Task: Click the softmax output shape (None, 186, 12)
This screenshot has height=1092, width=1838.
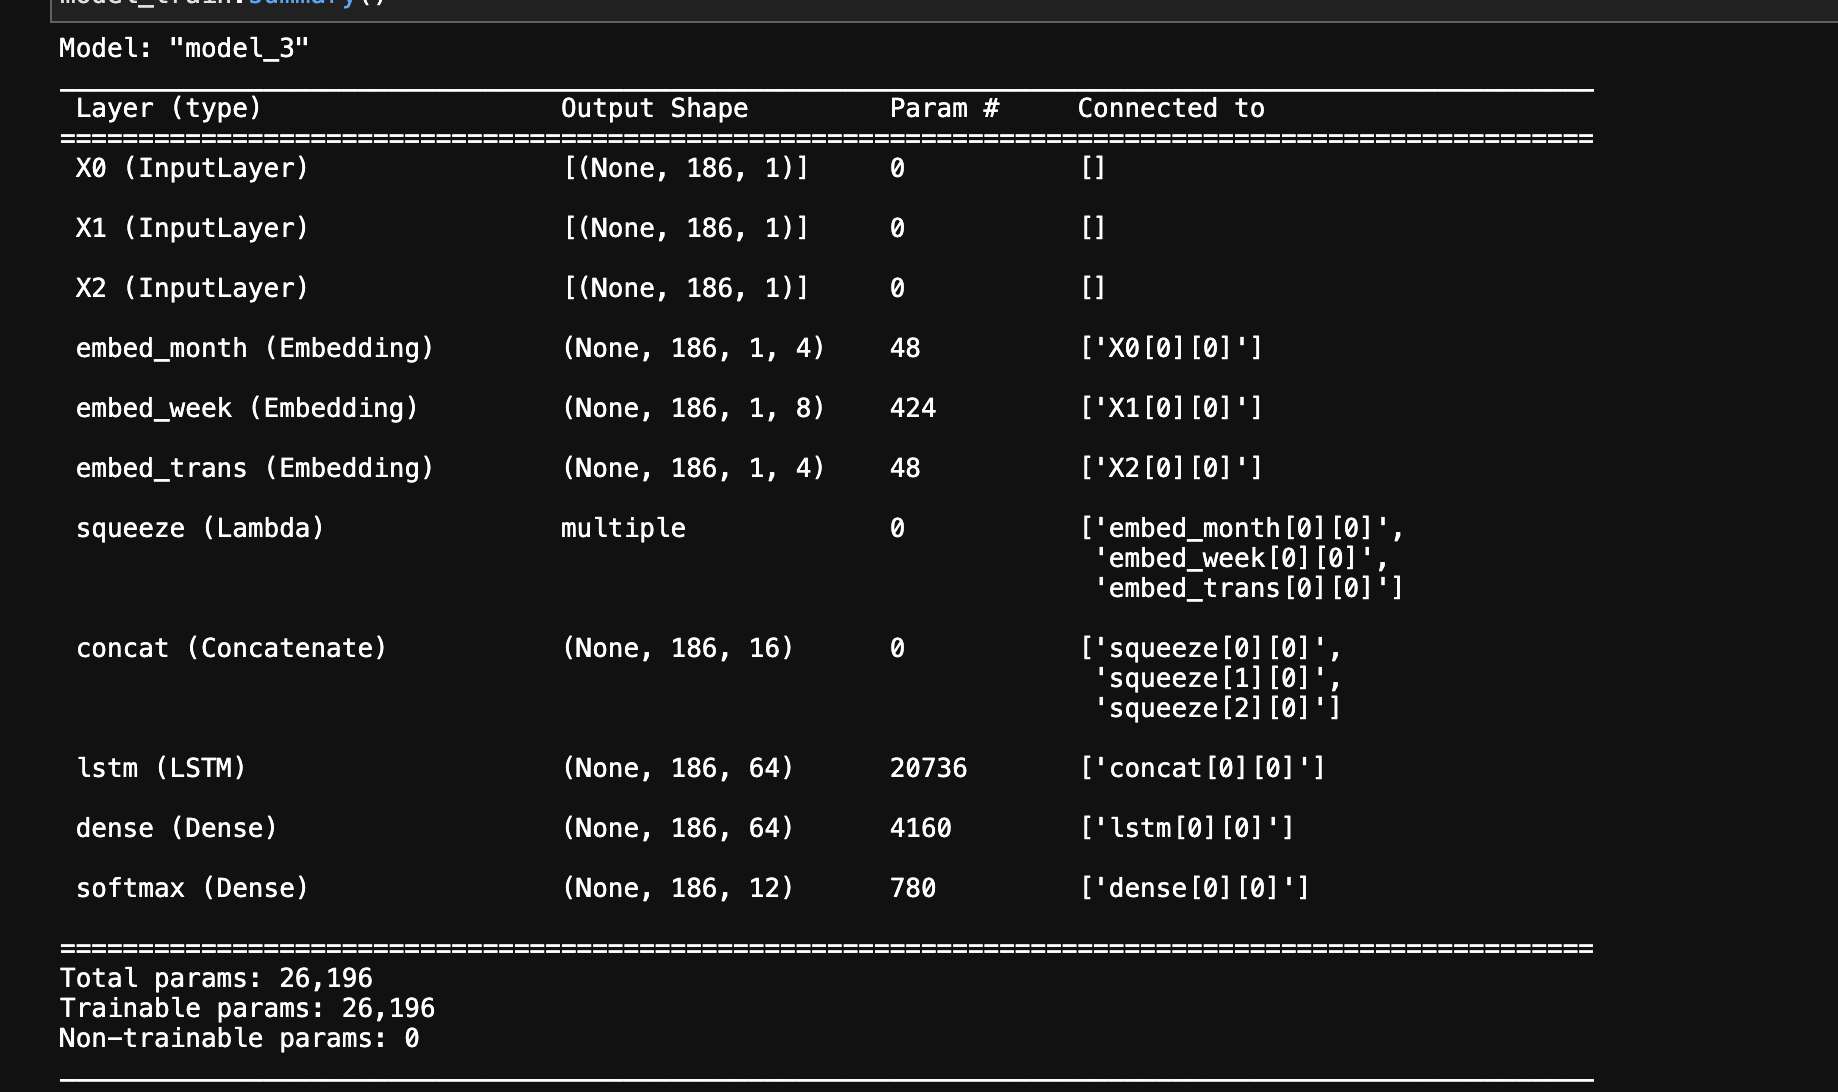Action: click(x=677, y=888)
